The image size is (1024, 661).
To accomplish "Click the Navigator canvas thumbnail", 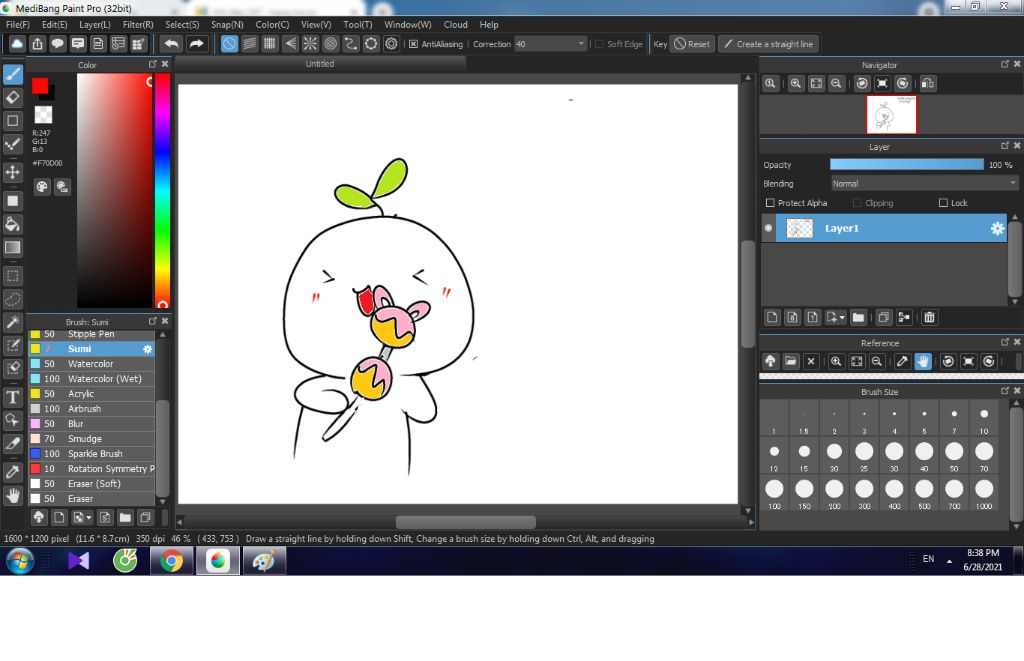I will (891, 114).
